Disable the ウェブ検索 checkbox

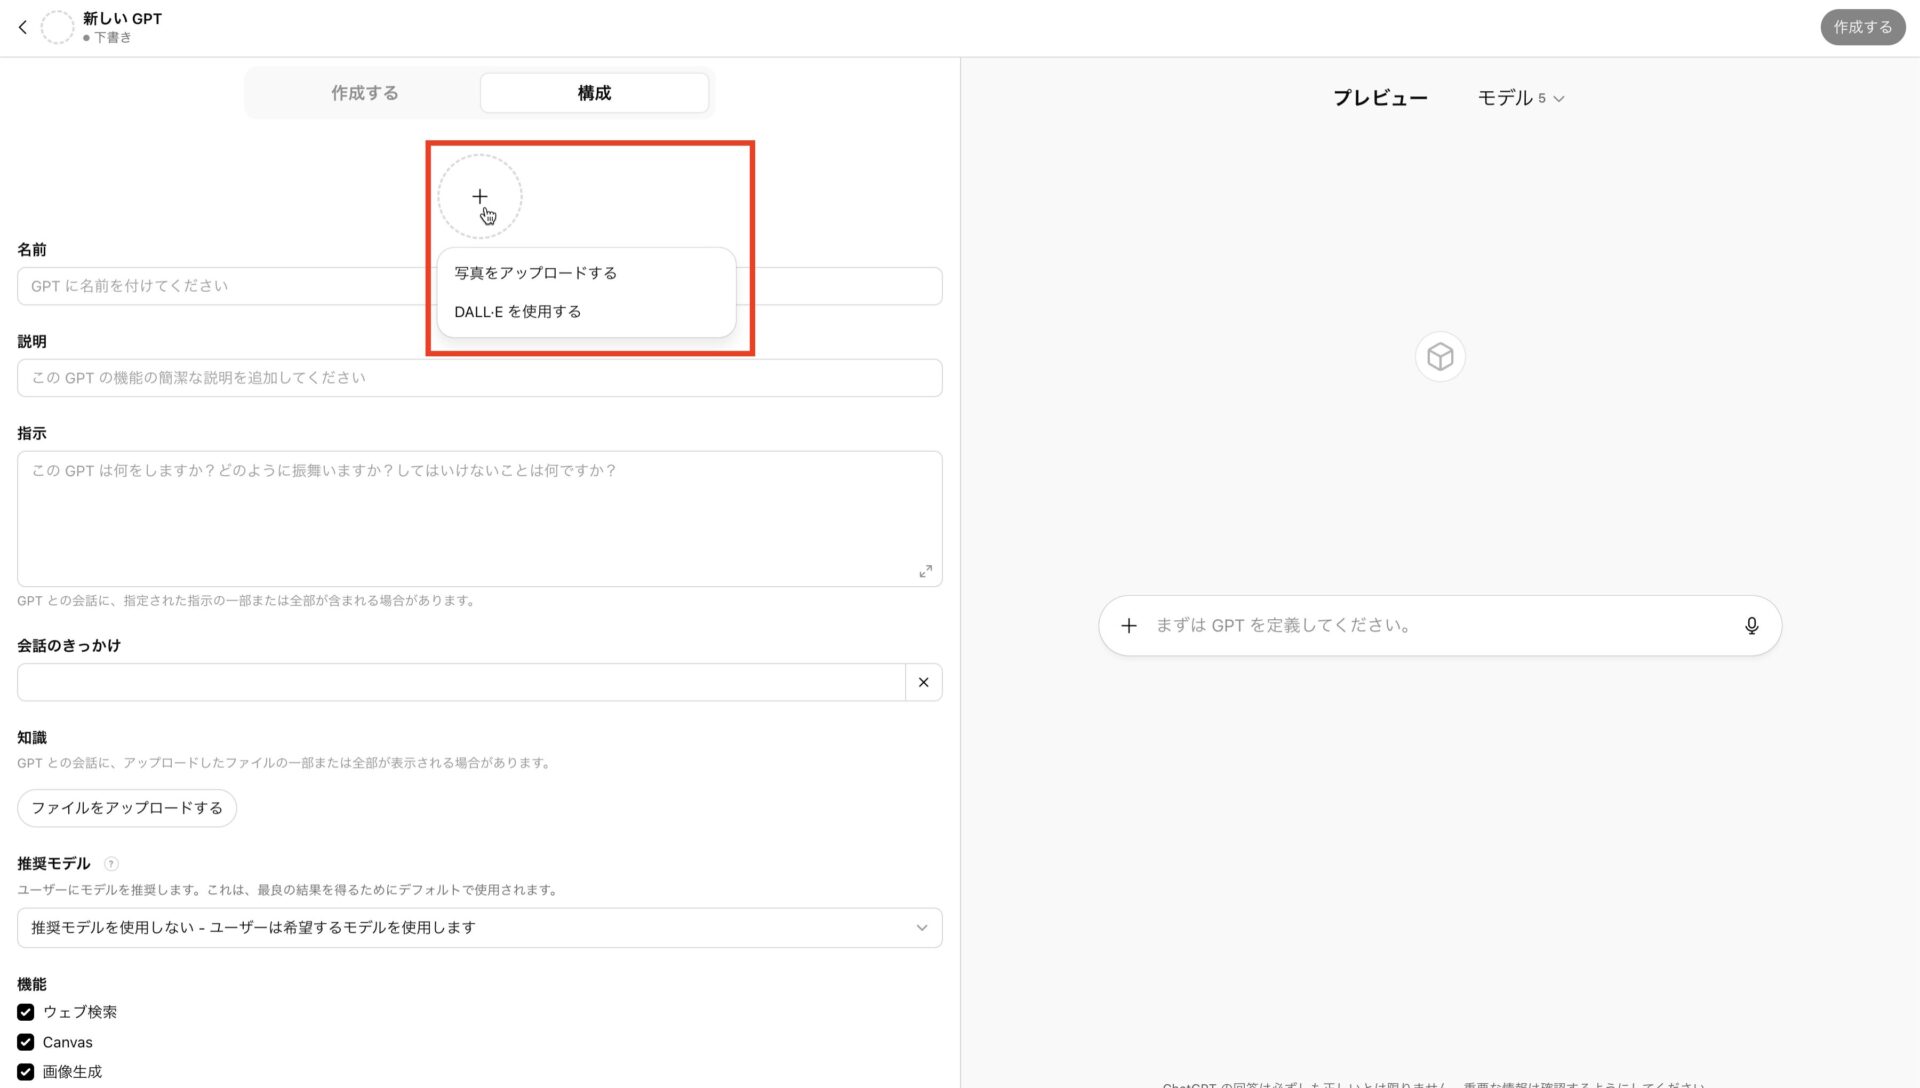(x=25, y=1012)
